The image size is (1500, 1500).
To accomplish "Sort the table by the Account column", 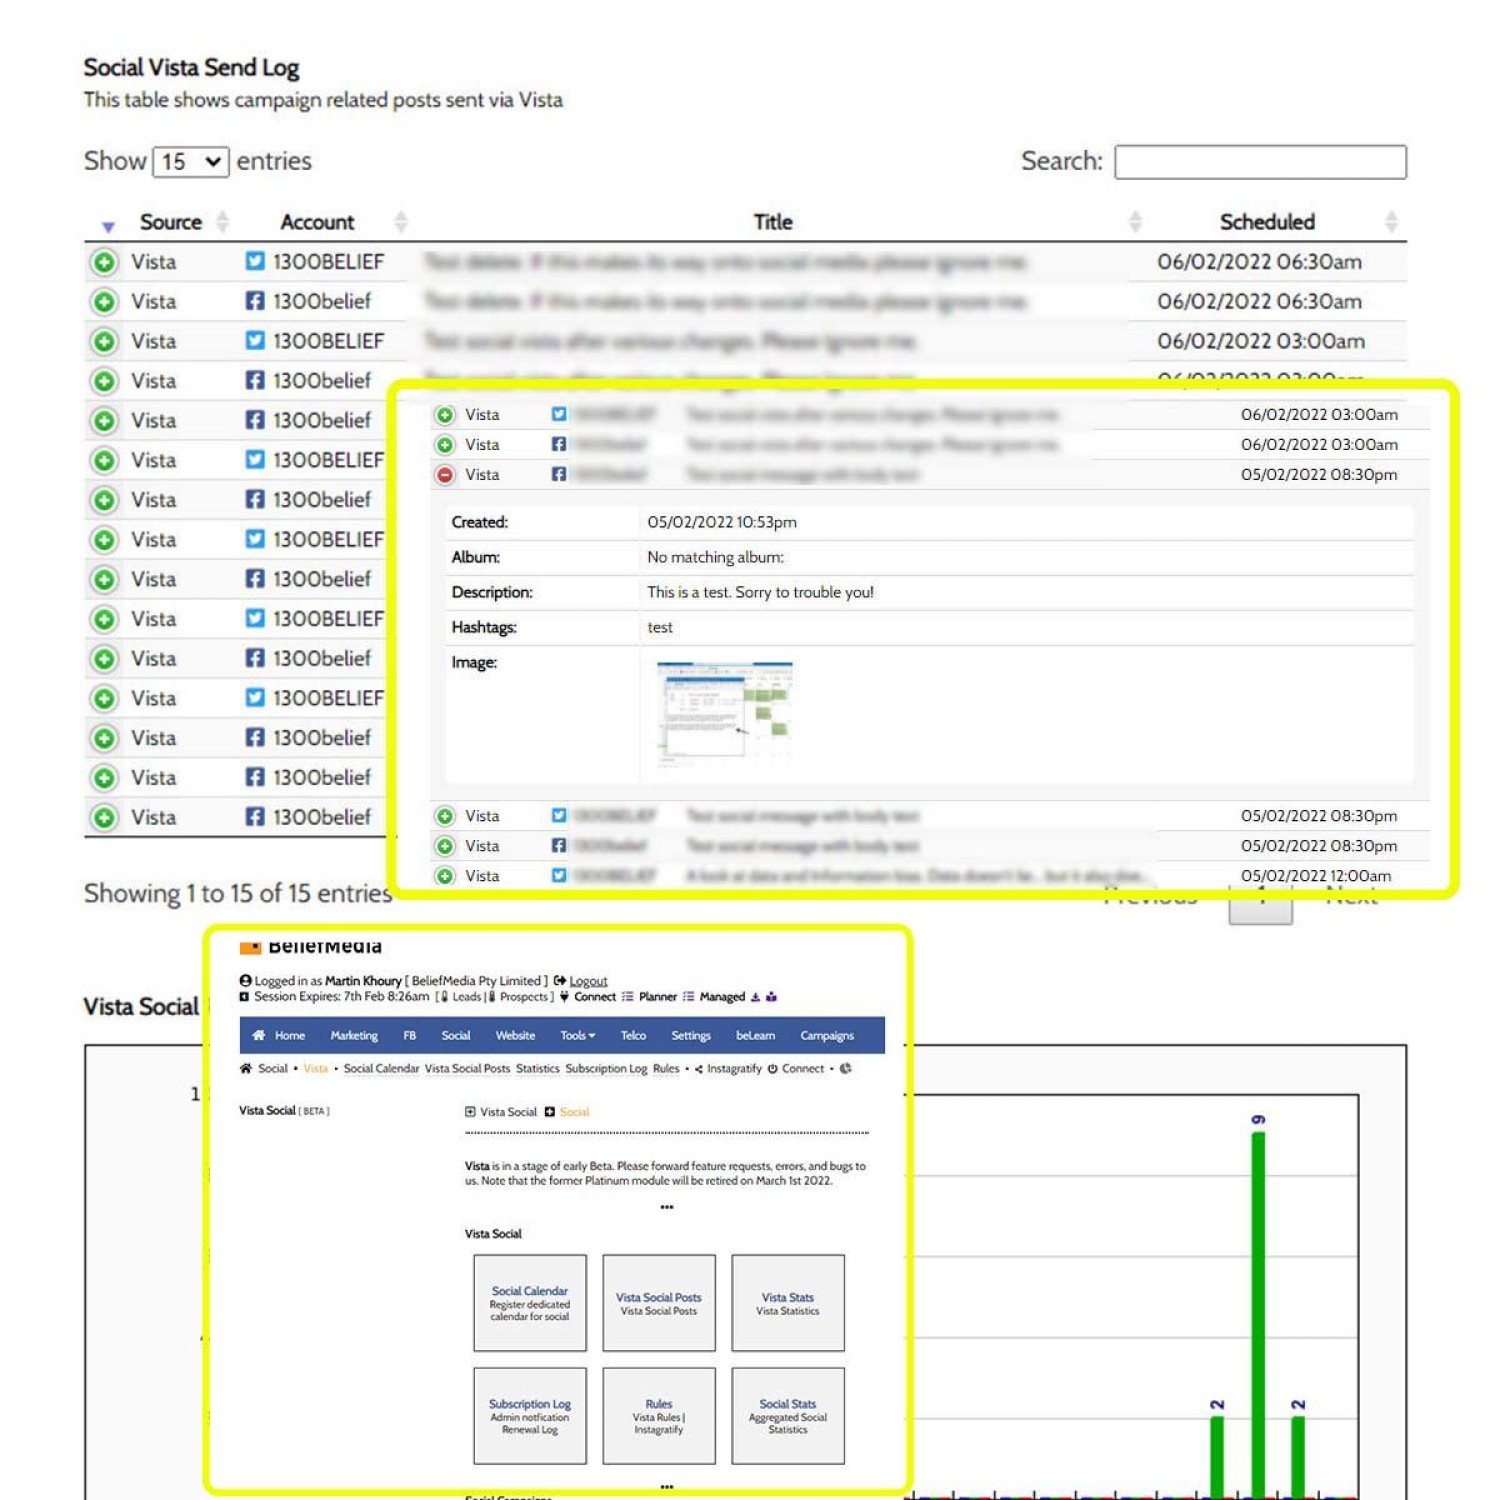I will click(x=317, y=222).
